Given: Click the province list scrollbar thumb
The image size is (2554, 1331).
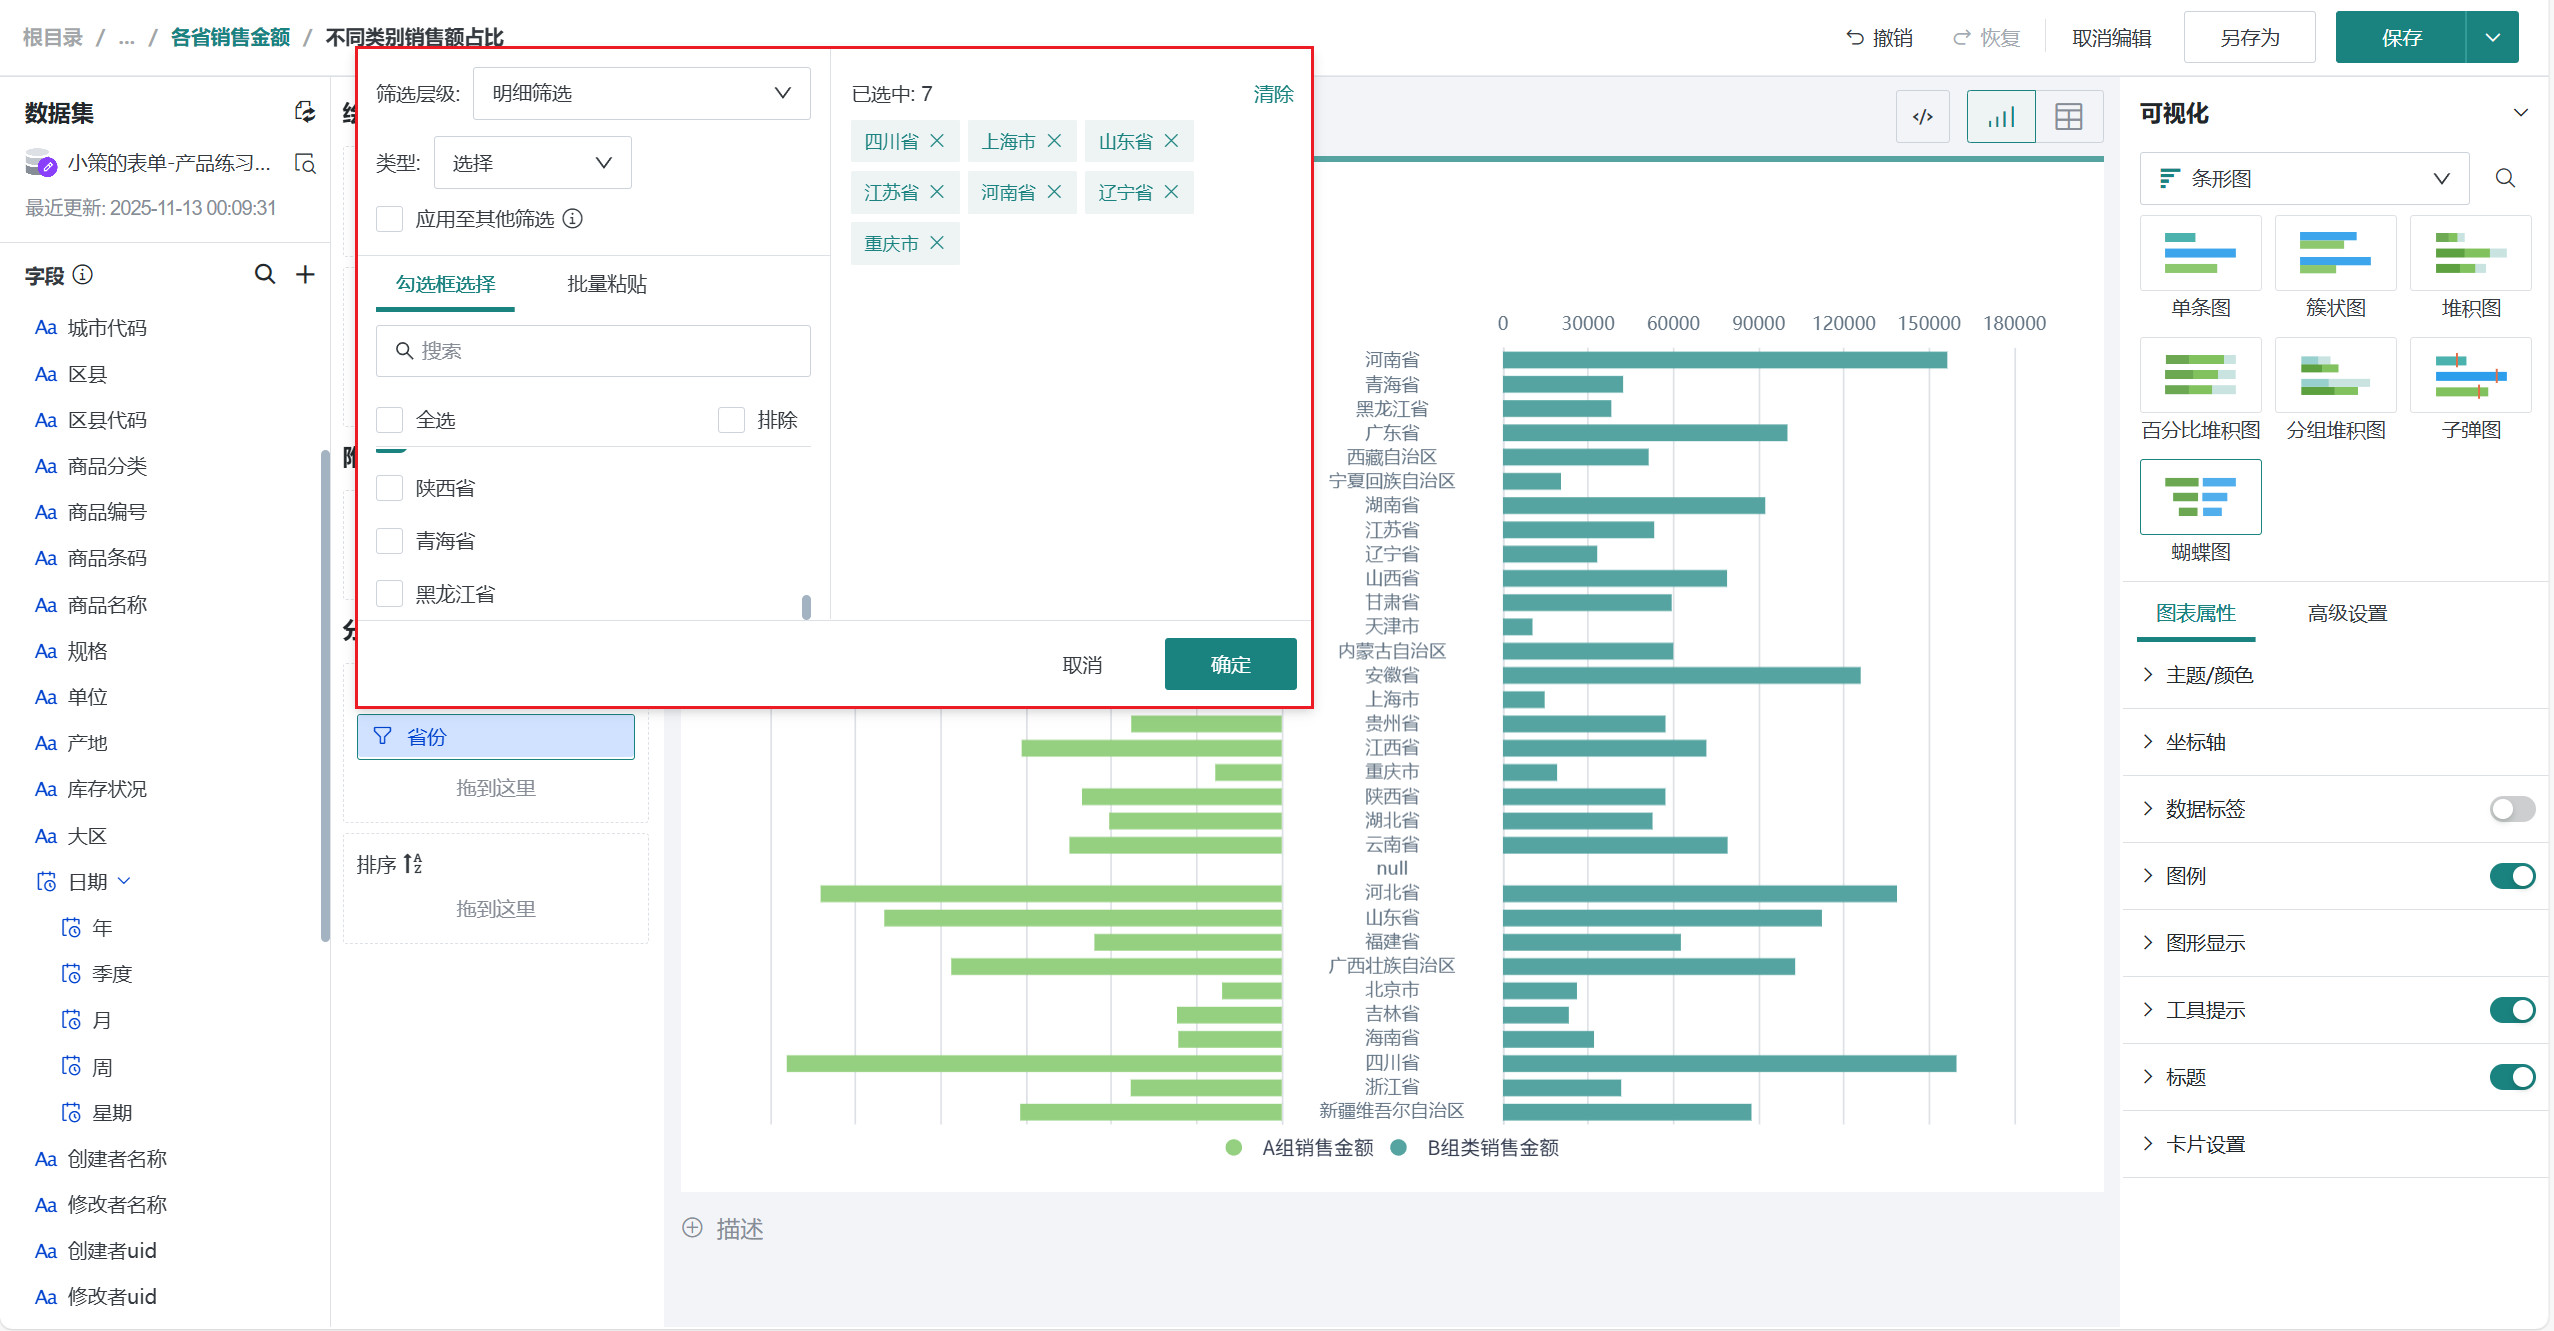Looking at the screenshot, I should (x=806, y=607).
